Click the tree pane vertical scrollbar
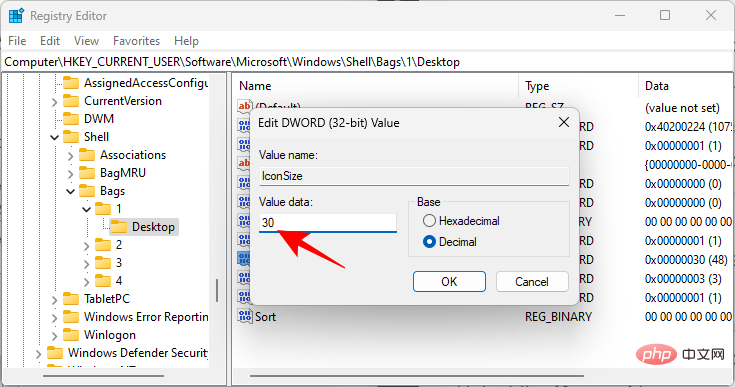Image resolution: width=735 pixels, height=387 pixels. coord(217,290)
